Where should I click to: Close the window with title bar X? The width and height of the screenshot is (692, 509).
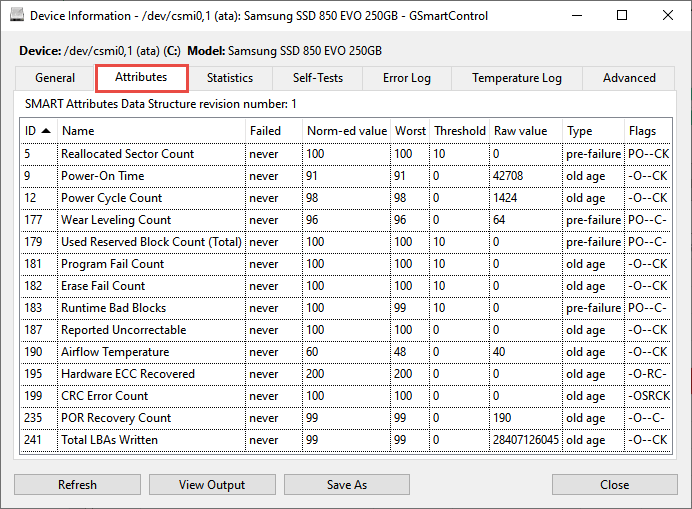(x=668, y=15)
